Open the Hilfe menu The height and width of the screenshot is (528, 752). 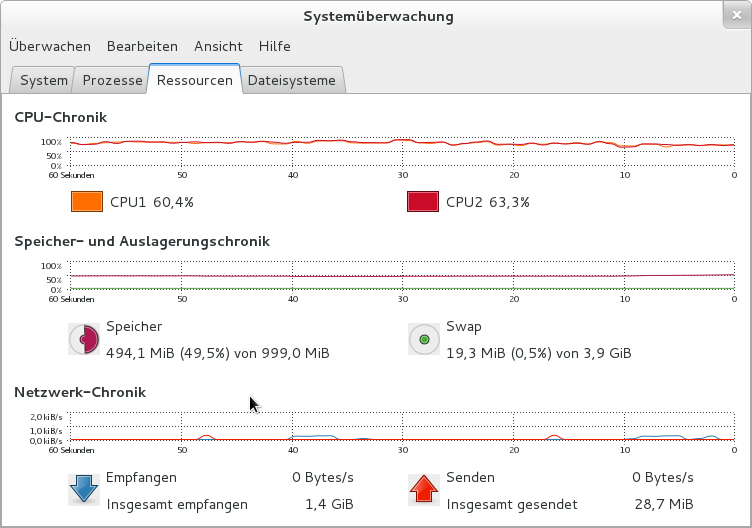tap(274, 46)
